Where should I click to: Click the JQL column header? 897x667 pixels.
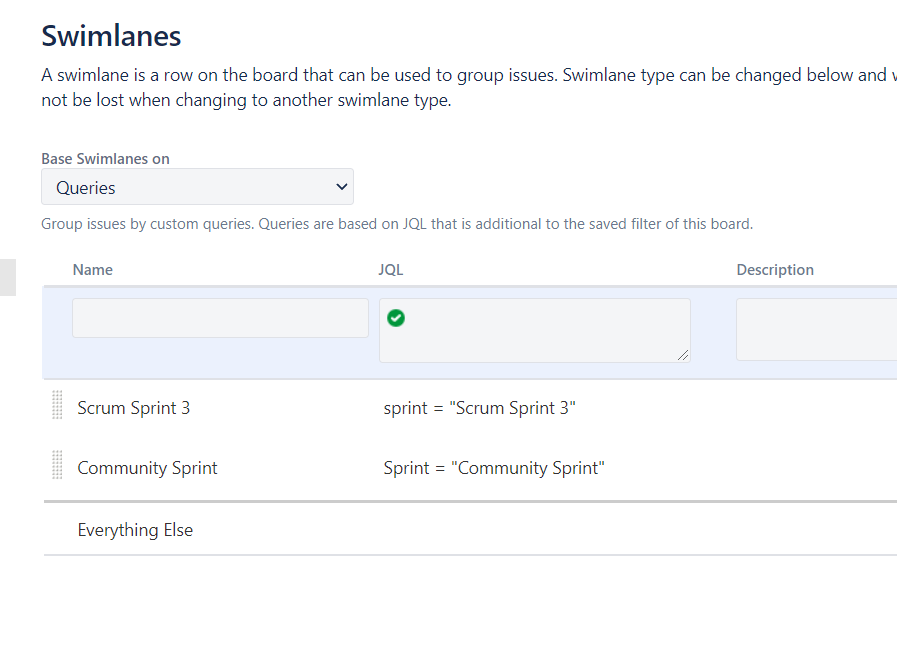(390, 269)
